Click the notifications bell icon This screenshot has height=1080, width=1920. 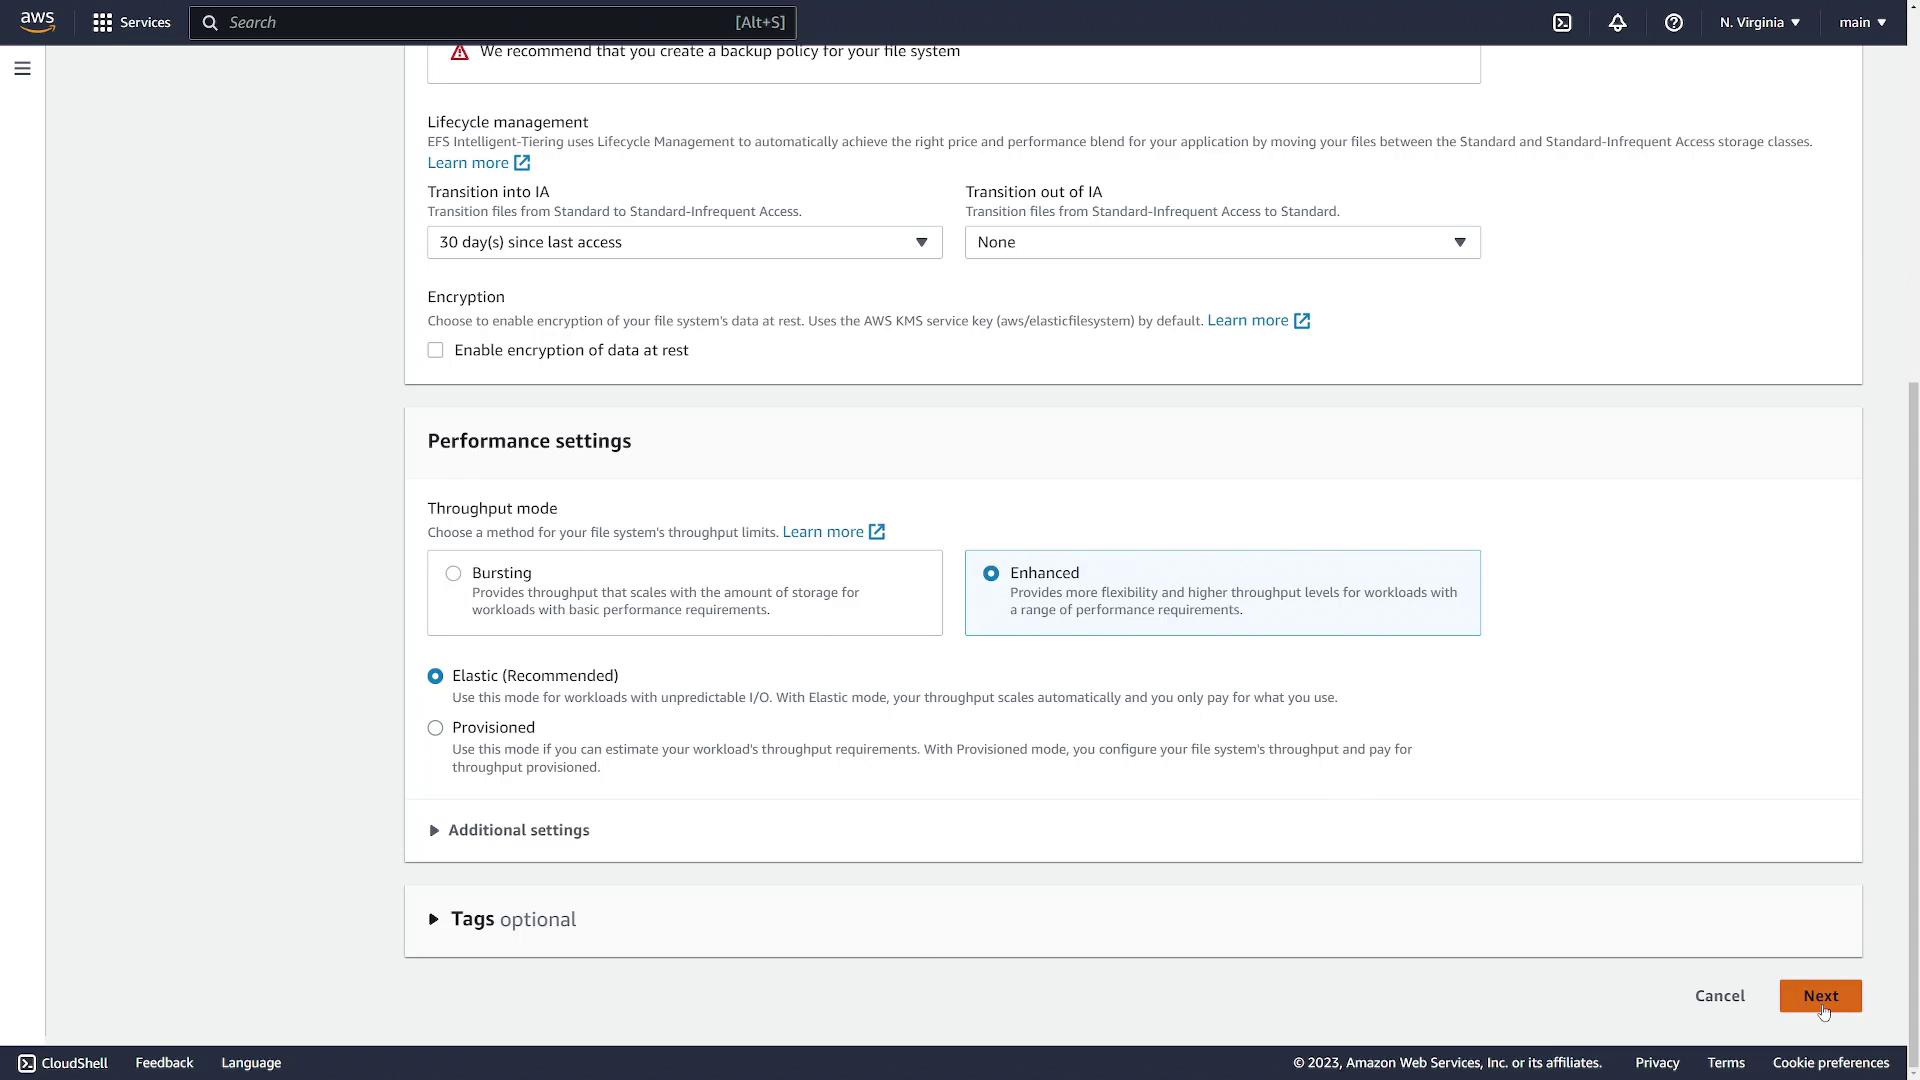pos(1617,22)
